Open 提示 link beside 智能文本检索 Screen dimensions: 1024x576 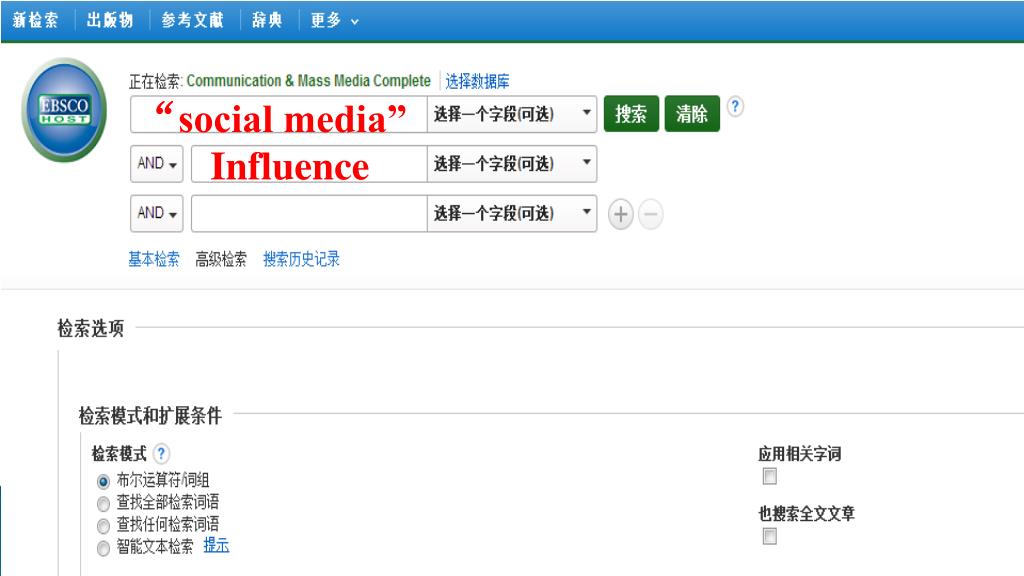pyautogui.click(x=216, y=545)
